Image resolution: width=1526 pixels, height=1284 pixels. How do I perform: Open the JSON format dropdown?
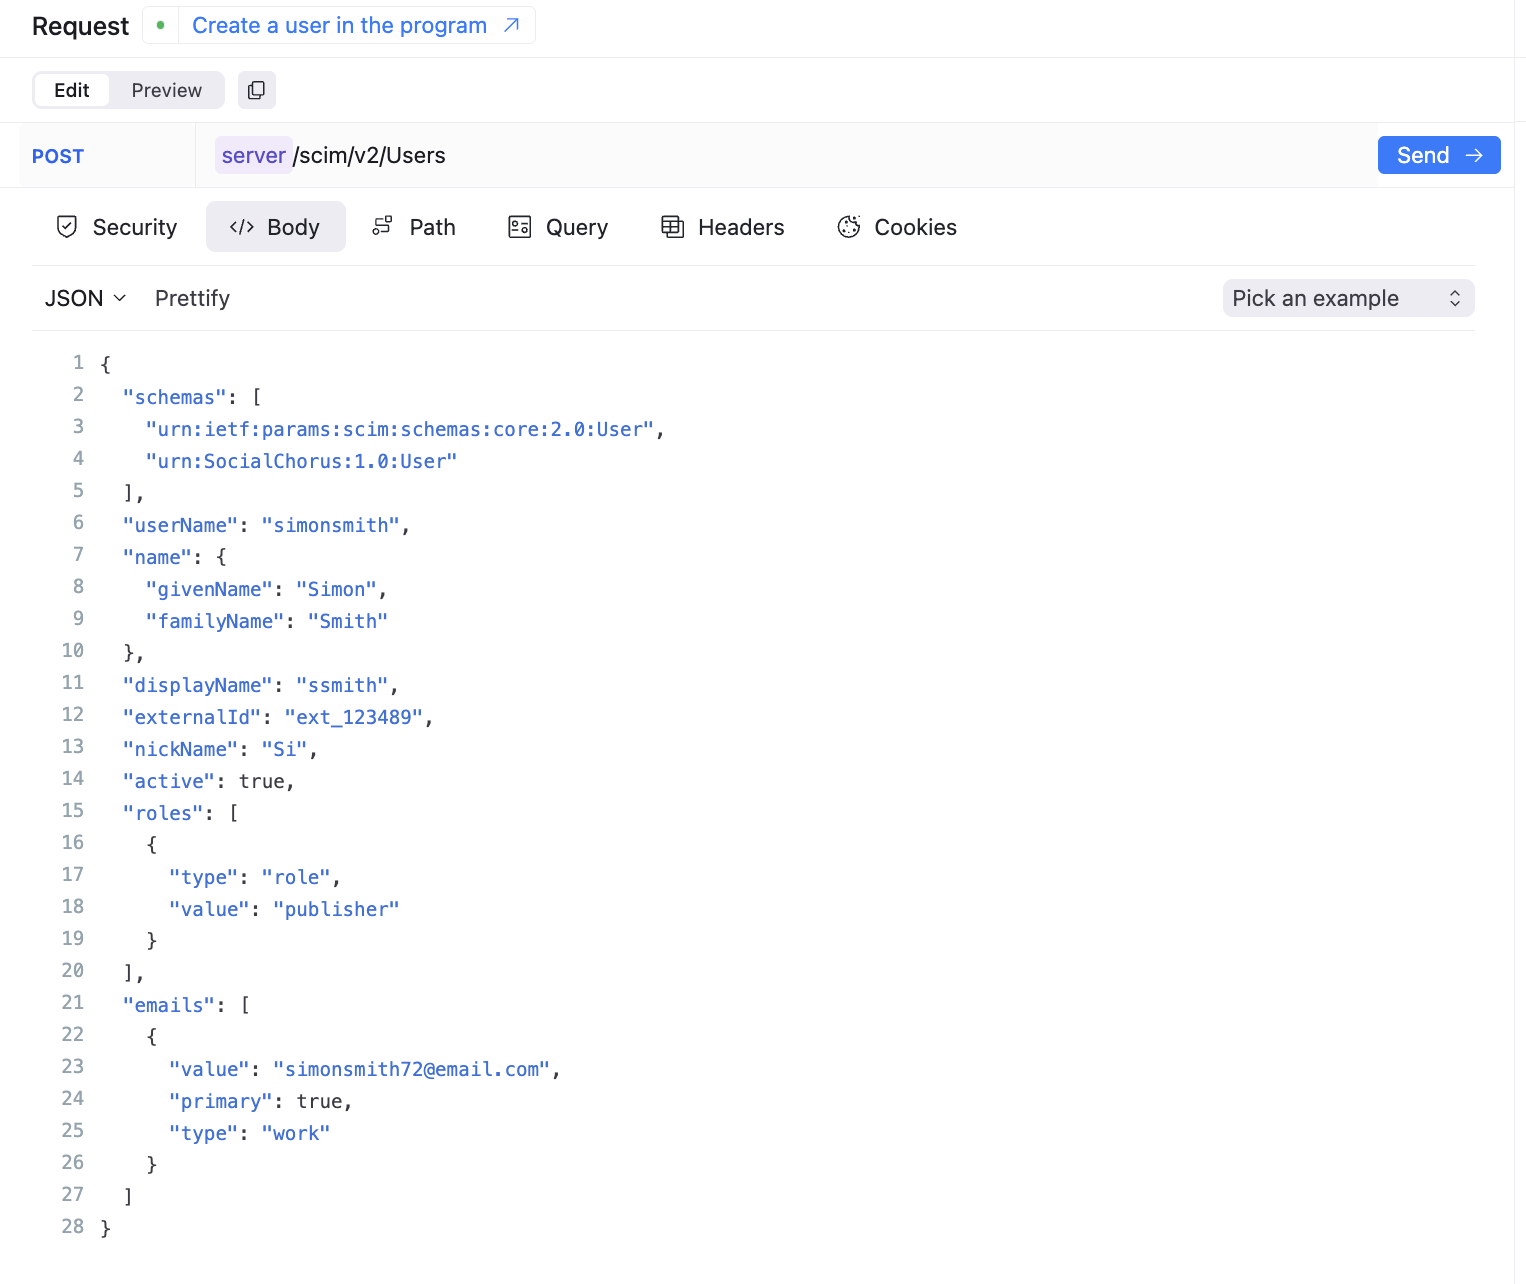pos(86,298)
